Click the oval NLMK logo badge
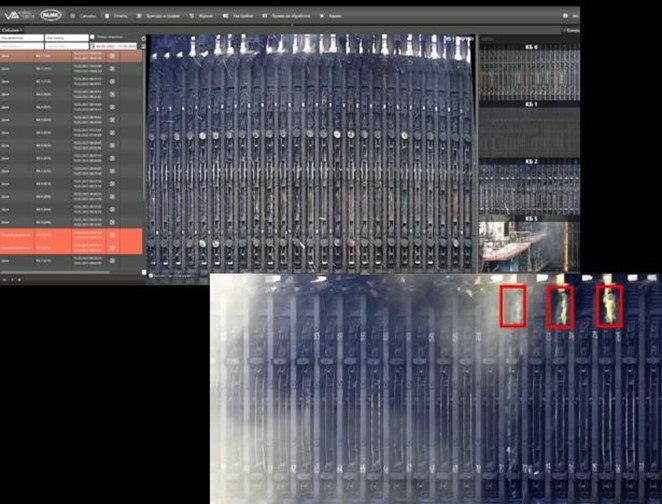The image size is (662, 504). click(50, 16)
